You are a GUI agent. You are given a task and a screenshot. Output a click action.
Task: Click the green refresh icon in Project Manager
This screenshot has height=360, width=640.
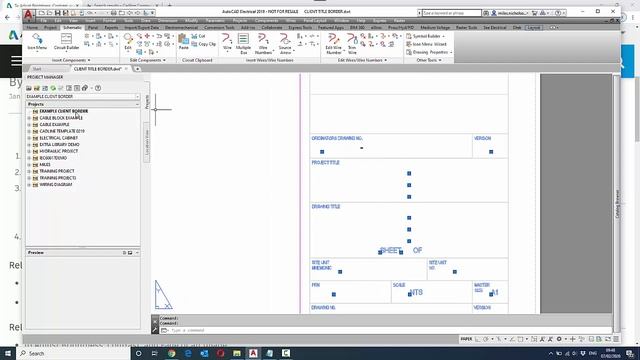53,88
